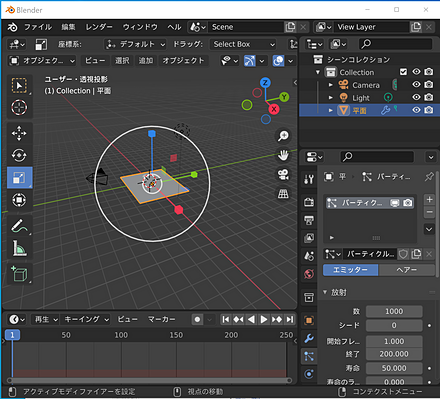
Task: Hide Light in viewport
Action: pyautogui.click(x=416, y=97)
